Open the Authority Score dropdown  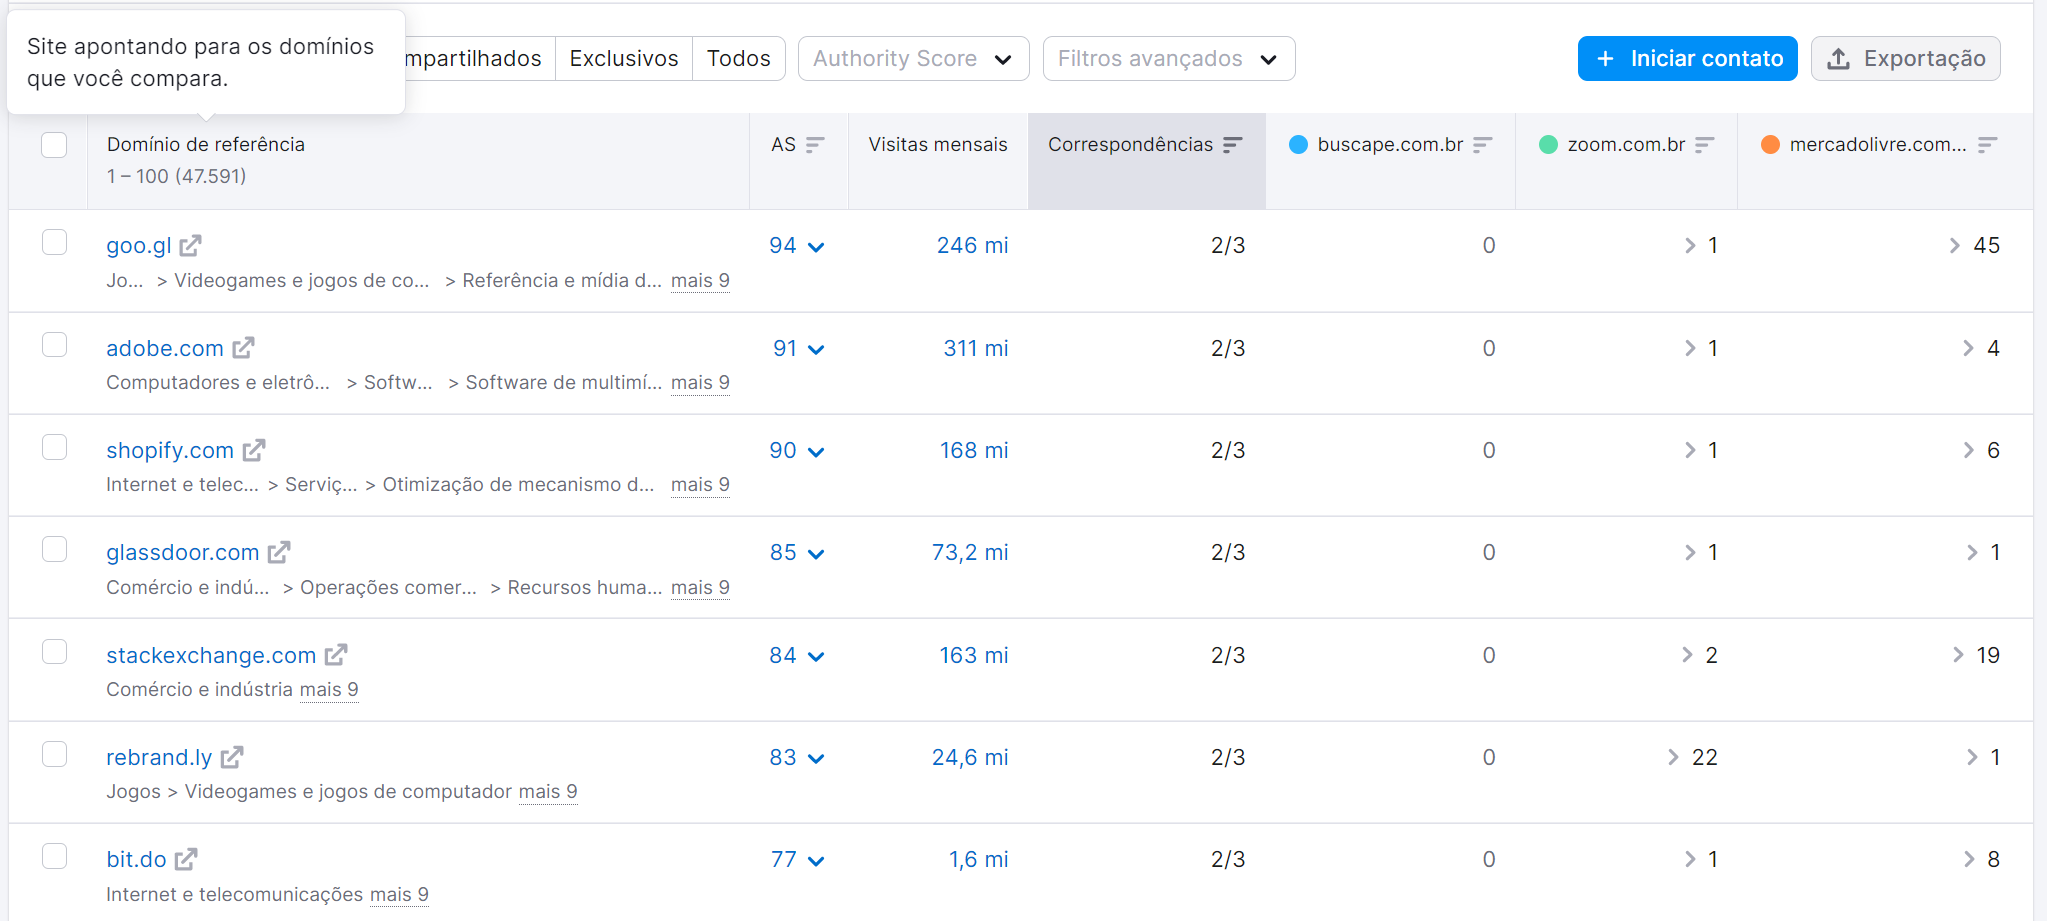(x=911, y=58)
